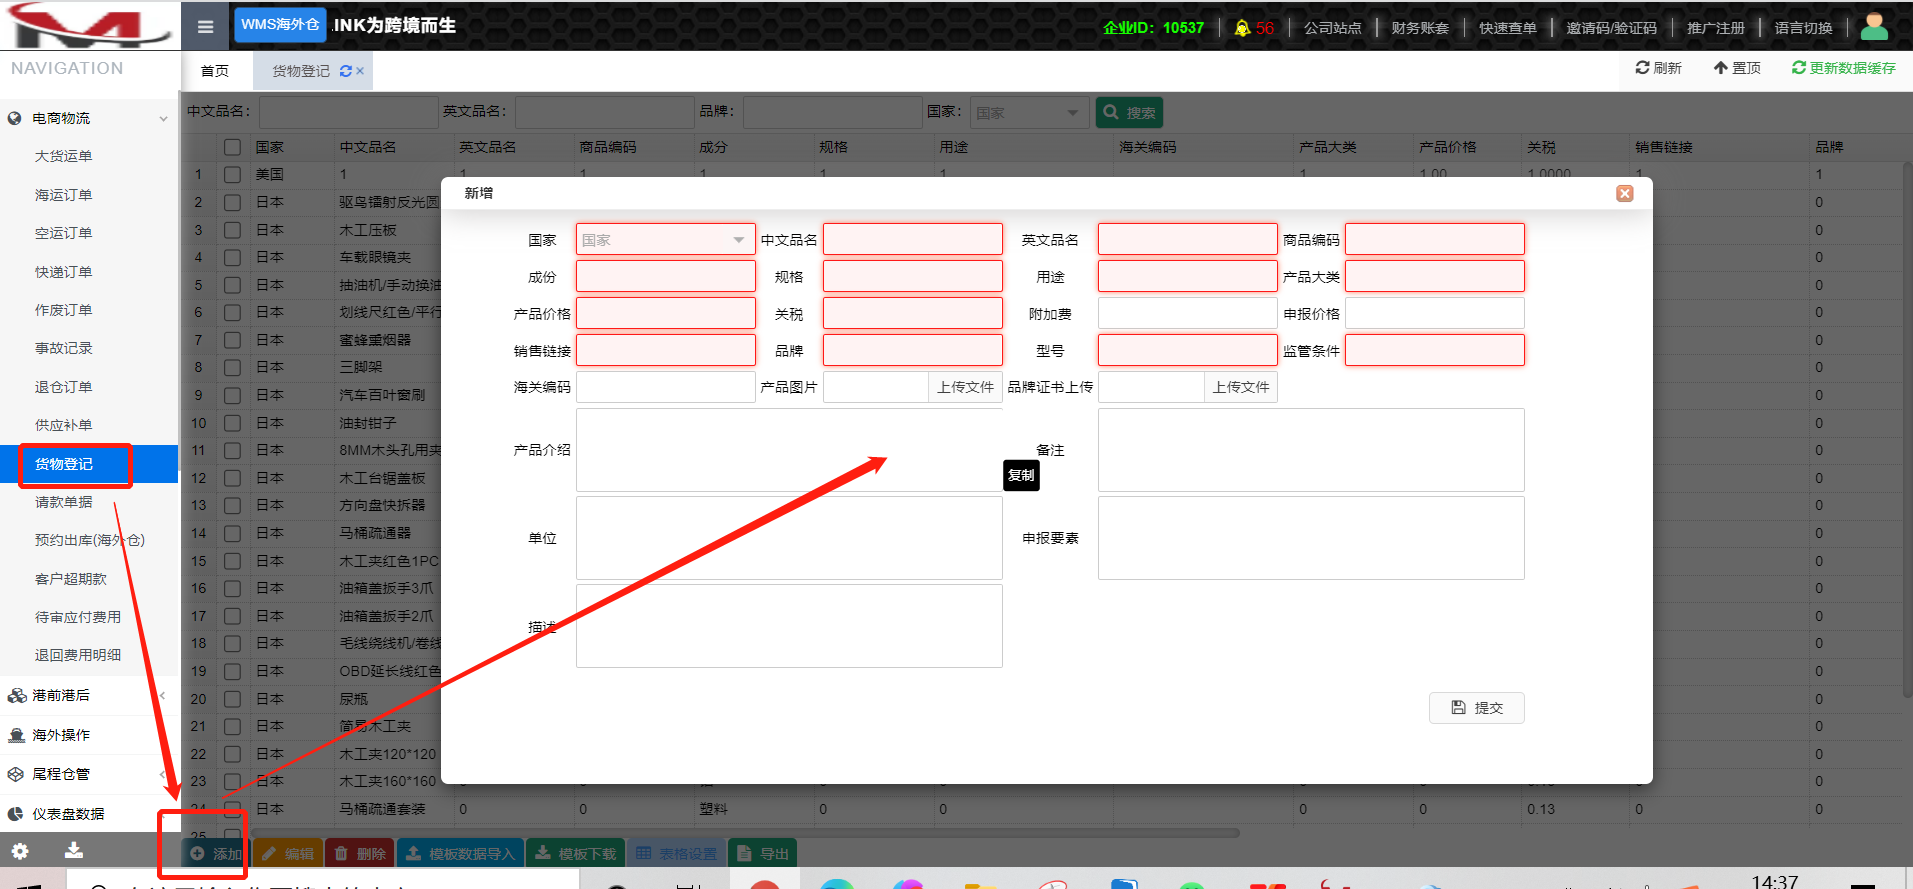Viewport: 1913px width, 889px height.
Task: Select 海运订单 in the sidebar menu
Action: (x=63, y=195)
